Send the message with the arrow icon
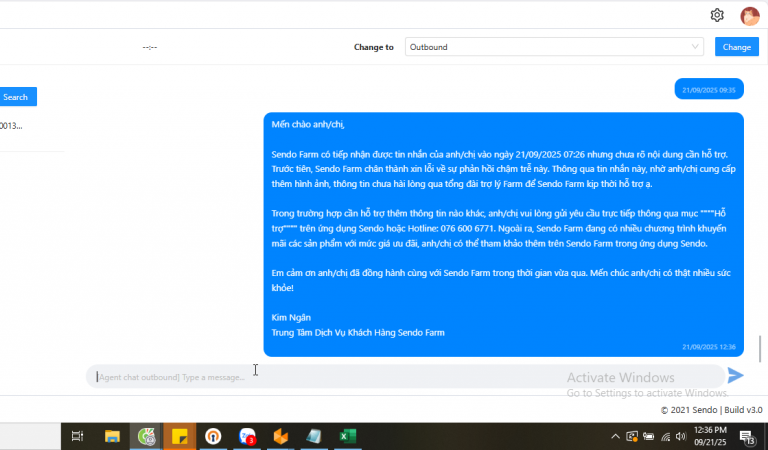 (735, 376)
